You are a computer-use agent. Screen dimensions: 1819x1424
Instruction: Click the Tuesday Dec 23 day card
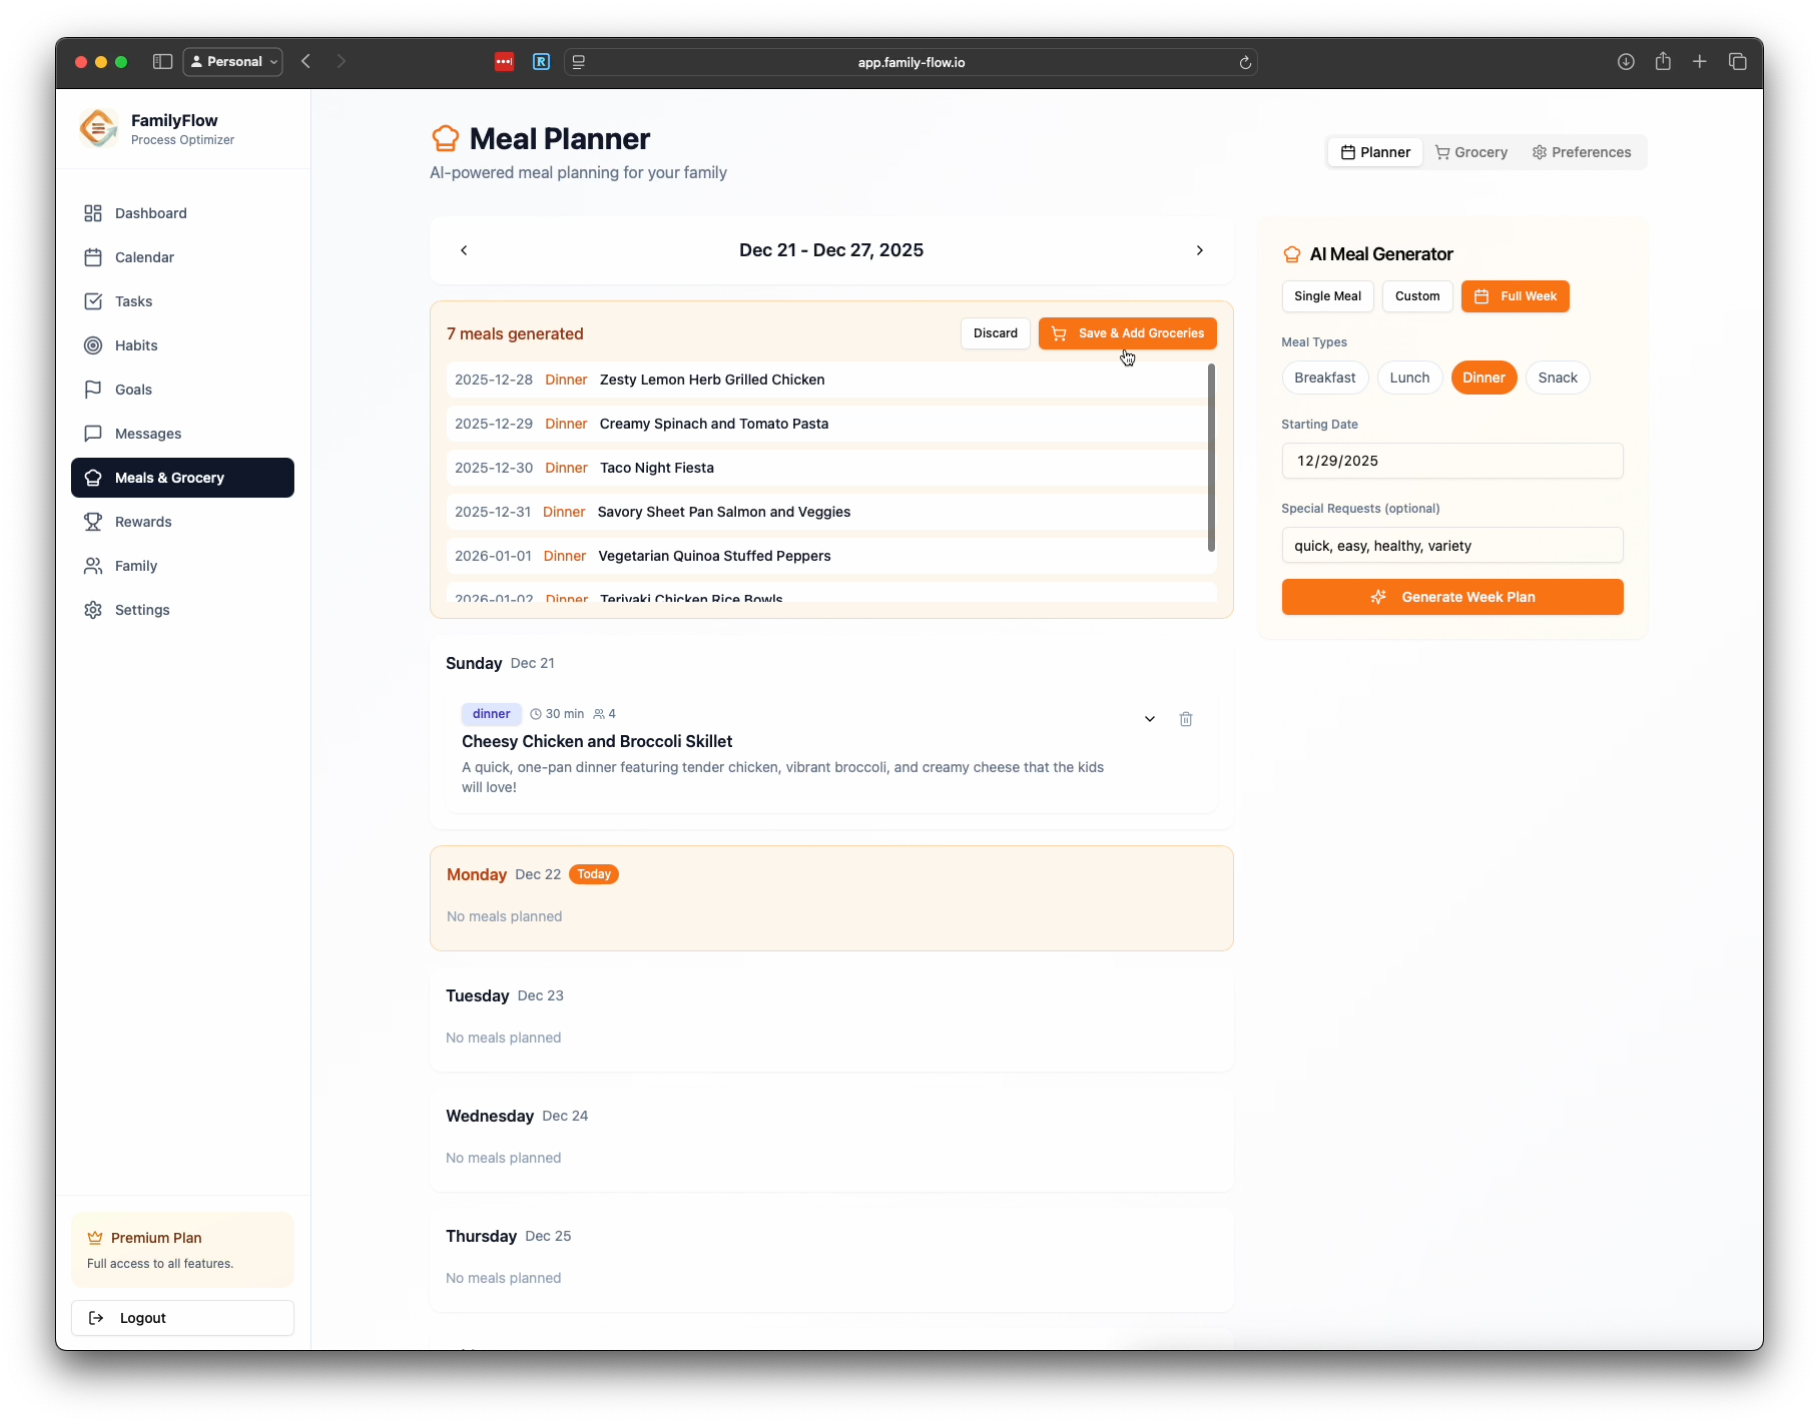[x=832, y=1019]
